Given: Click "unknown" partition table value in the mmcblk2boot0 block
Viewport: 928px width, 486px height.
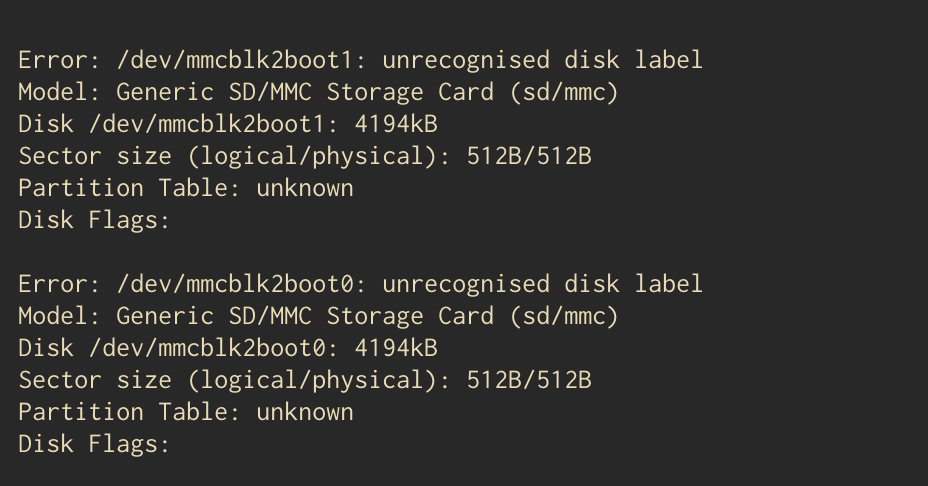Looking at the screenshot, I should click(305, 412).
